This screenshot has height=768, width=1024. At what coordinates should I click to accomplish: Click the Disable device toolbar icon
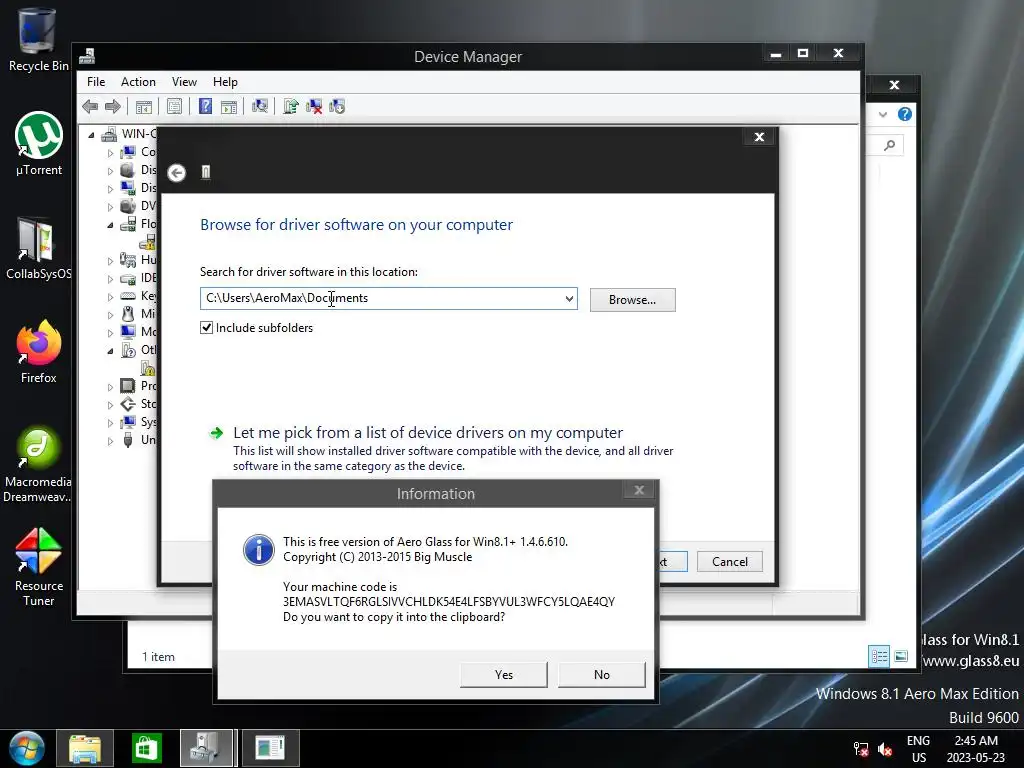(337, 106)
